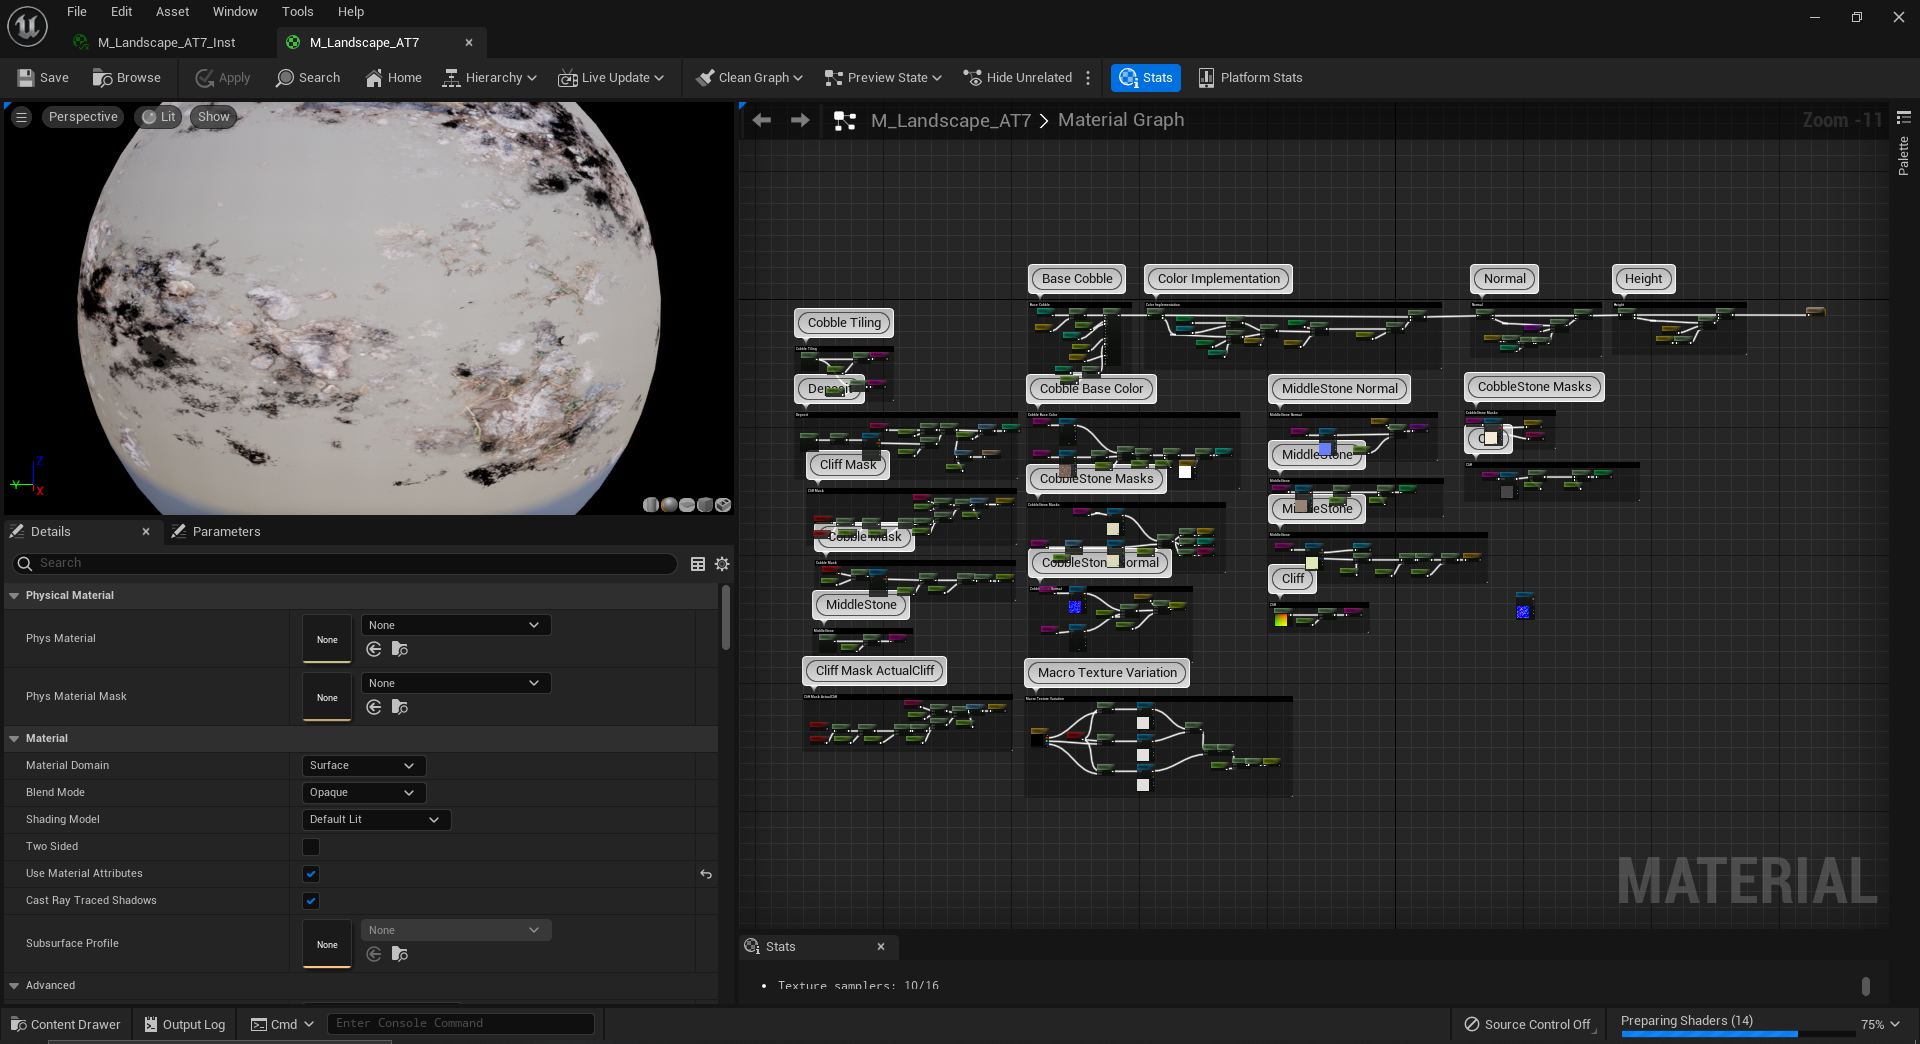Open the Blend Mode dropdown
Image resolution: width=1920 pixels, height=1044 pixels.
coord(363,793)
